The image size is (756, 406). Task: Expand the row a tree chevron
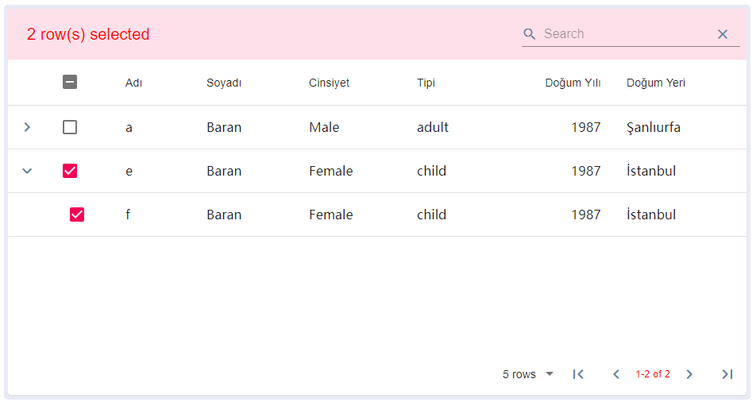[27, 127]
